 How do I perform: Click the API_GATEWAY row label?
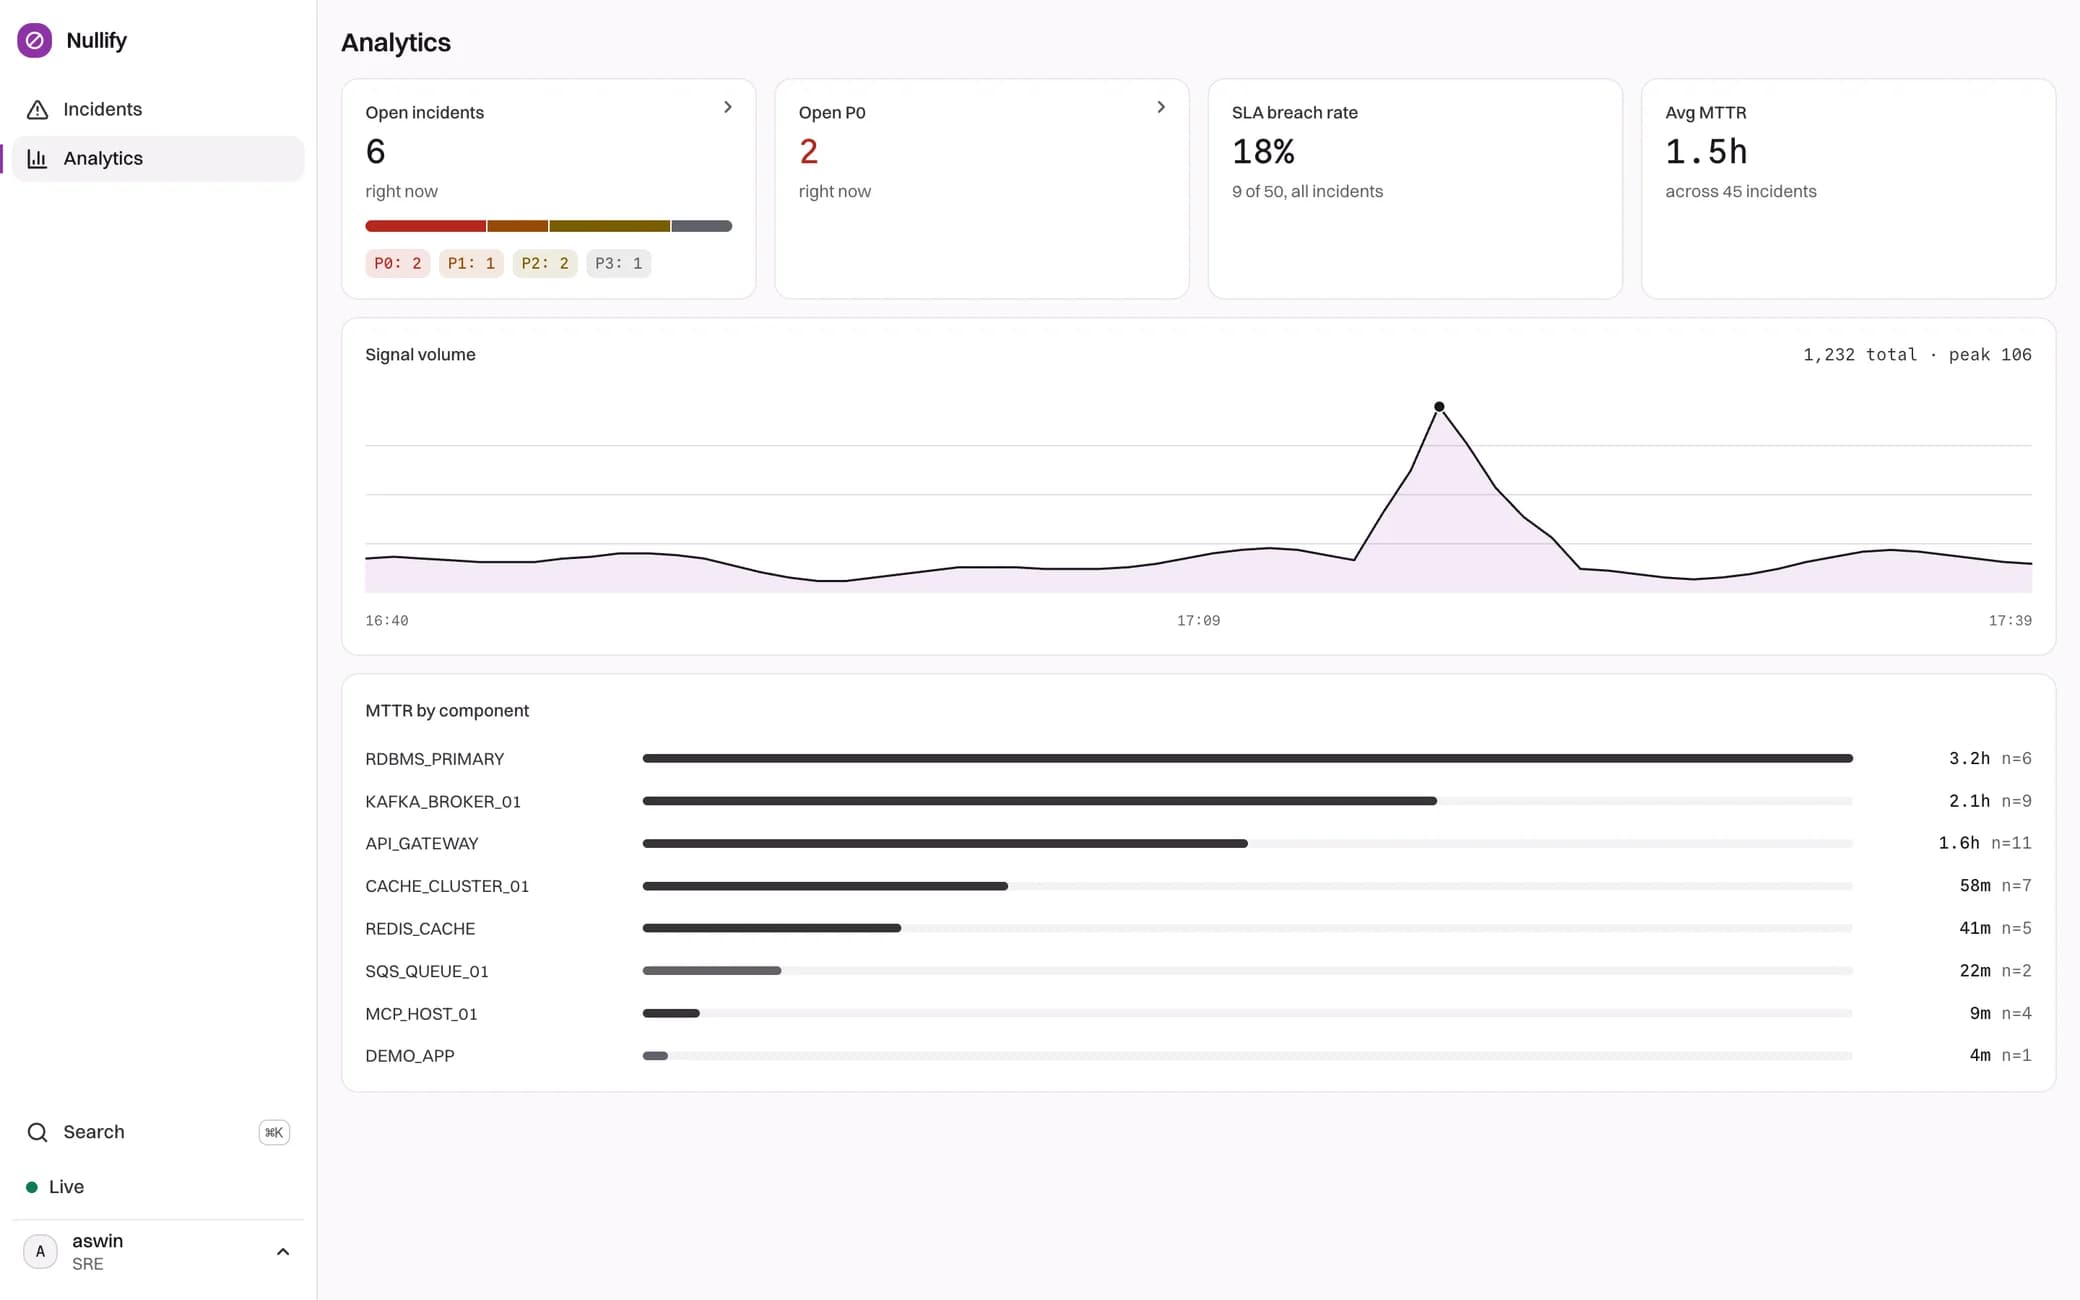[422, 844]
